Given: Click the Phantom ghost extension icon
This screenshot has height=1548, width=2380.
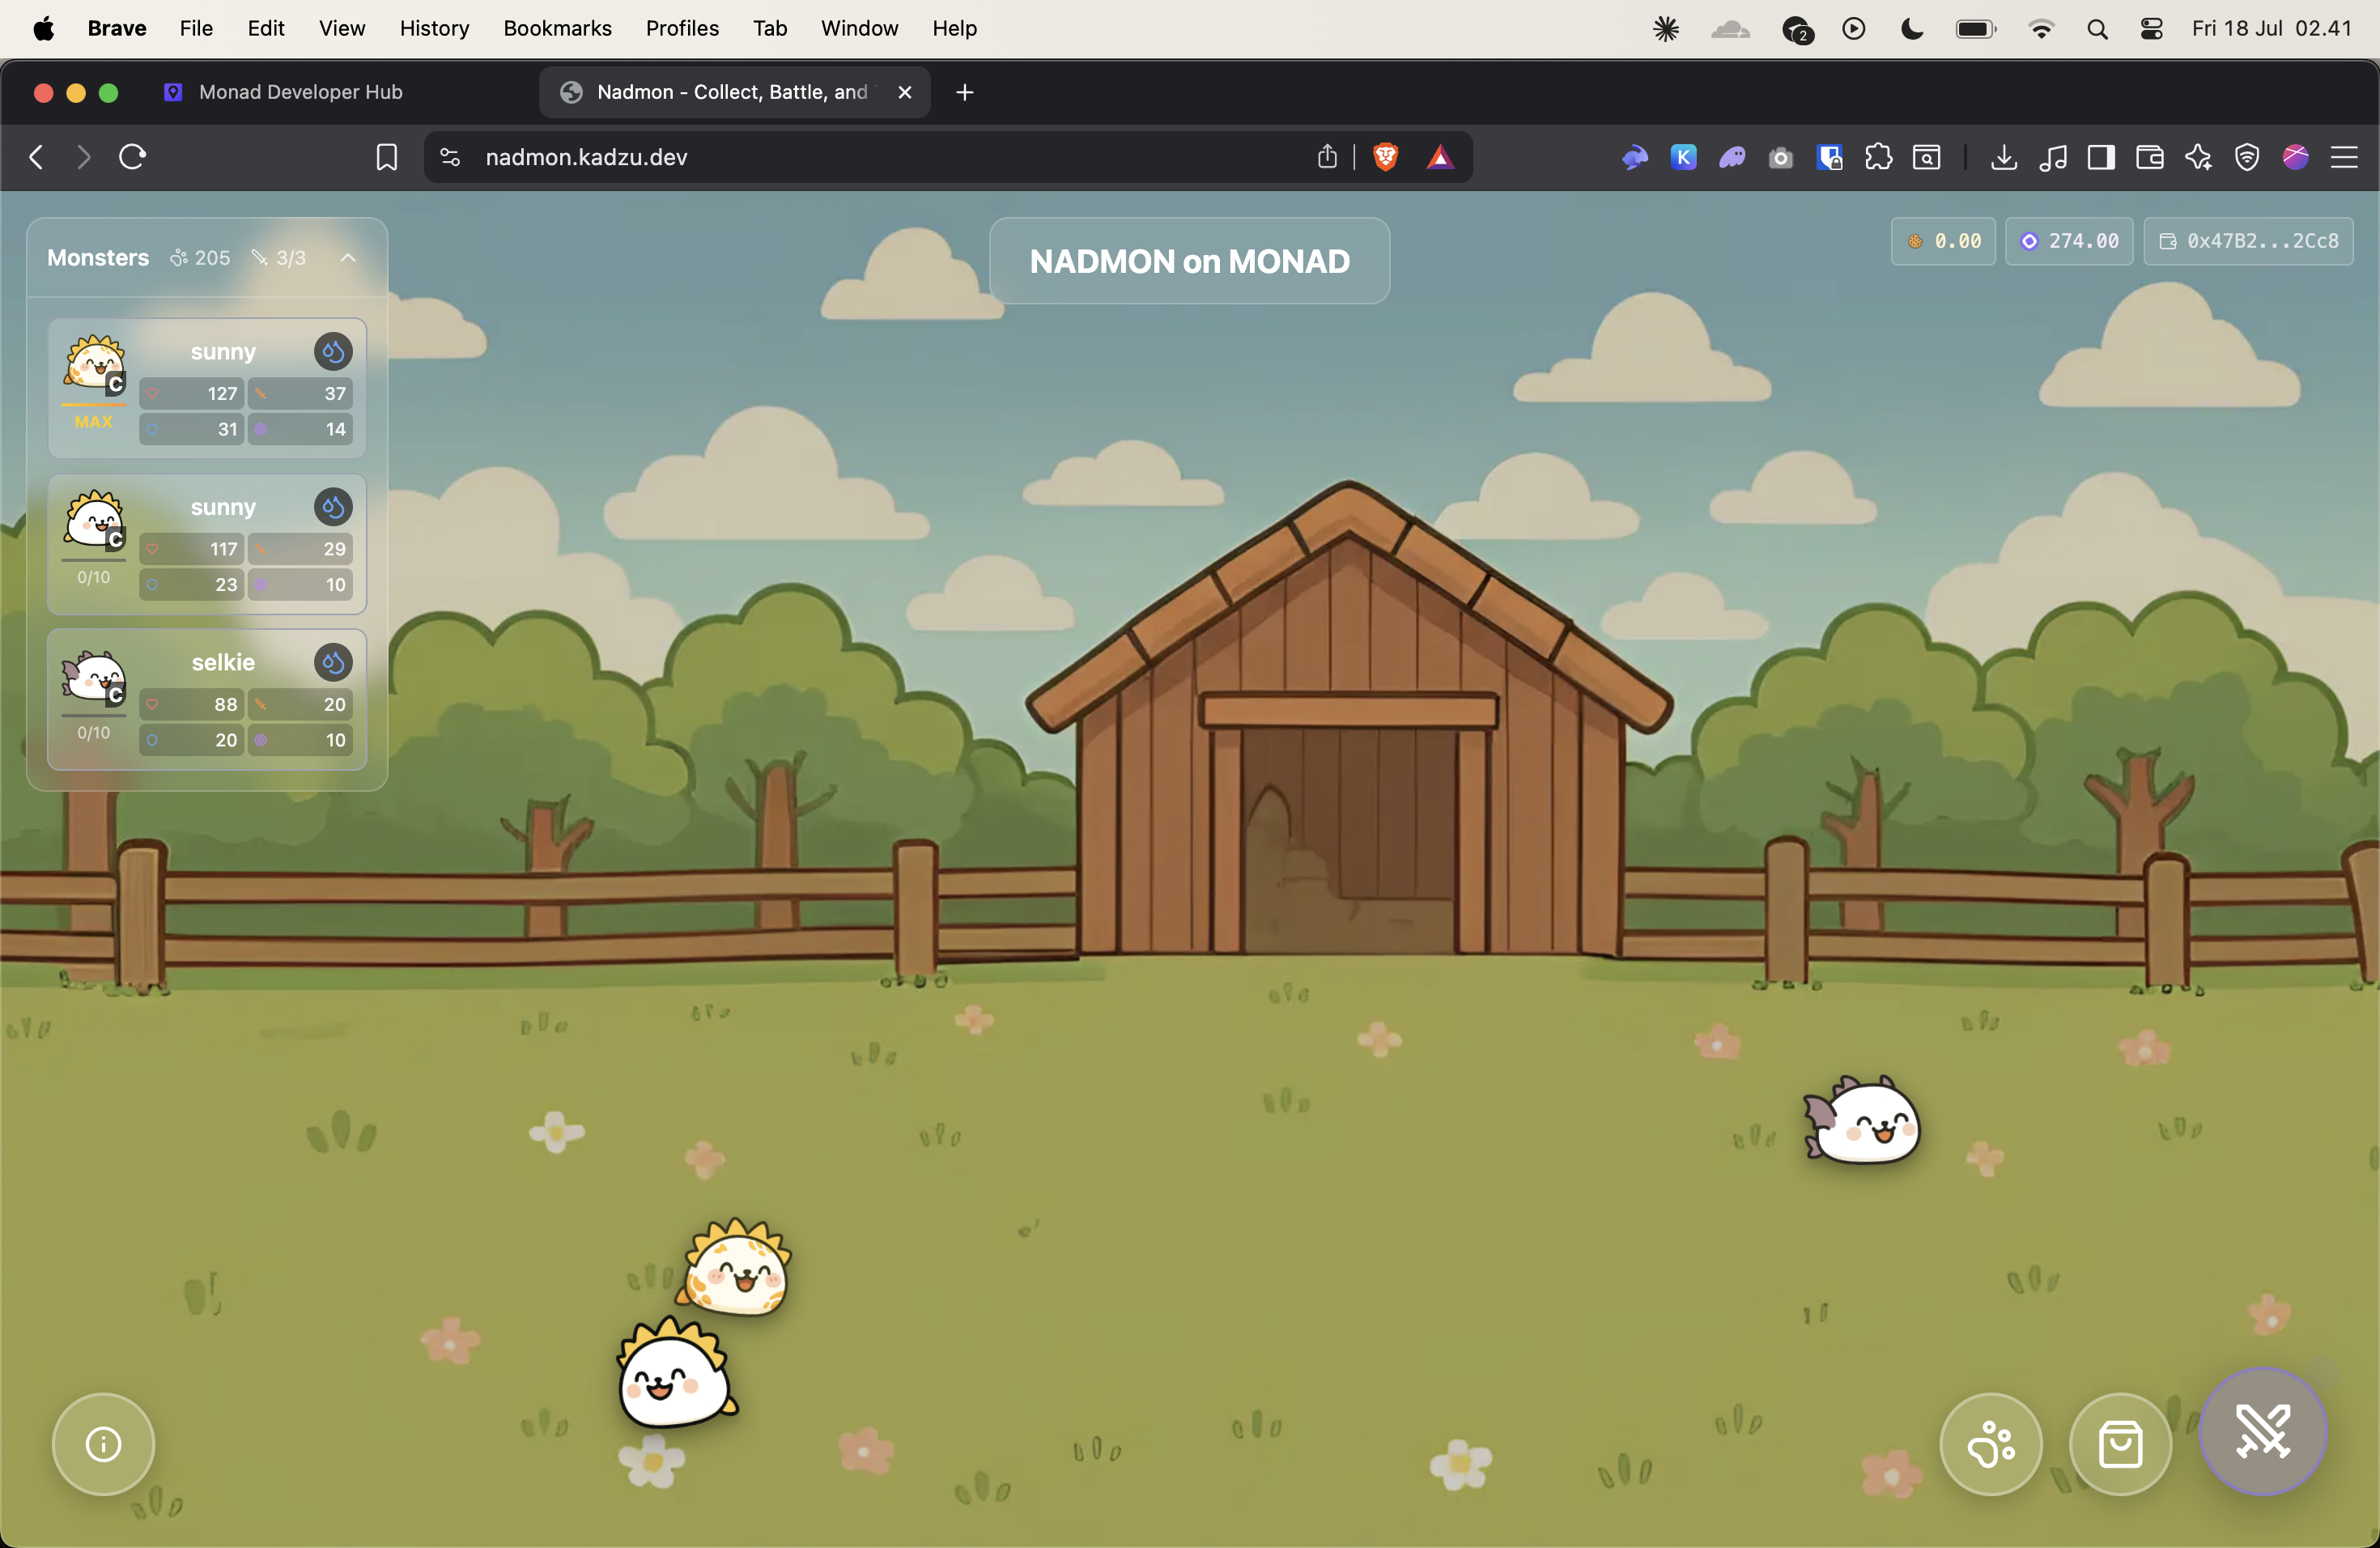Looking at the screenshot, I should pyautogui.click(x=1732, y=157).
